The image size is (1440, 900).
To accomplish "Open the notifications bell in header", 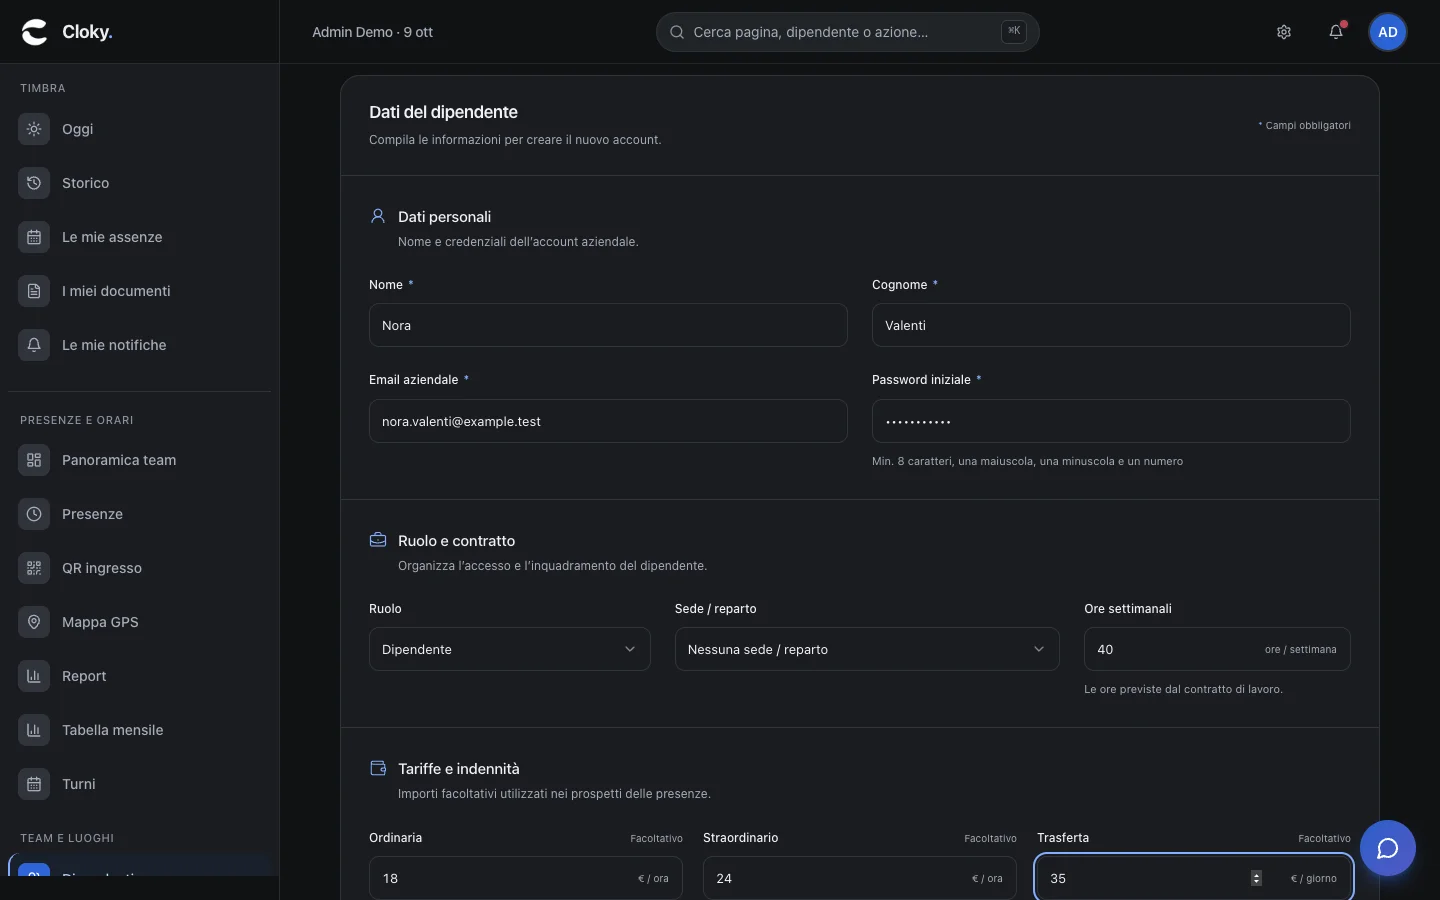I will click(x=1336, y=32).
